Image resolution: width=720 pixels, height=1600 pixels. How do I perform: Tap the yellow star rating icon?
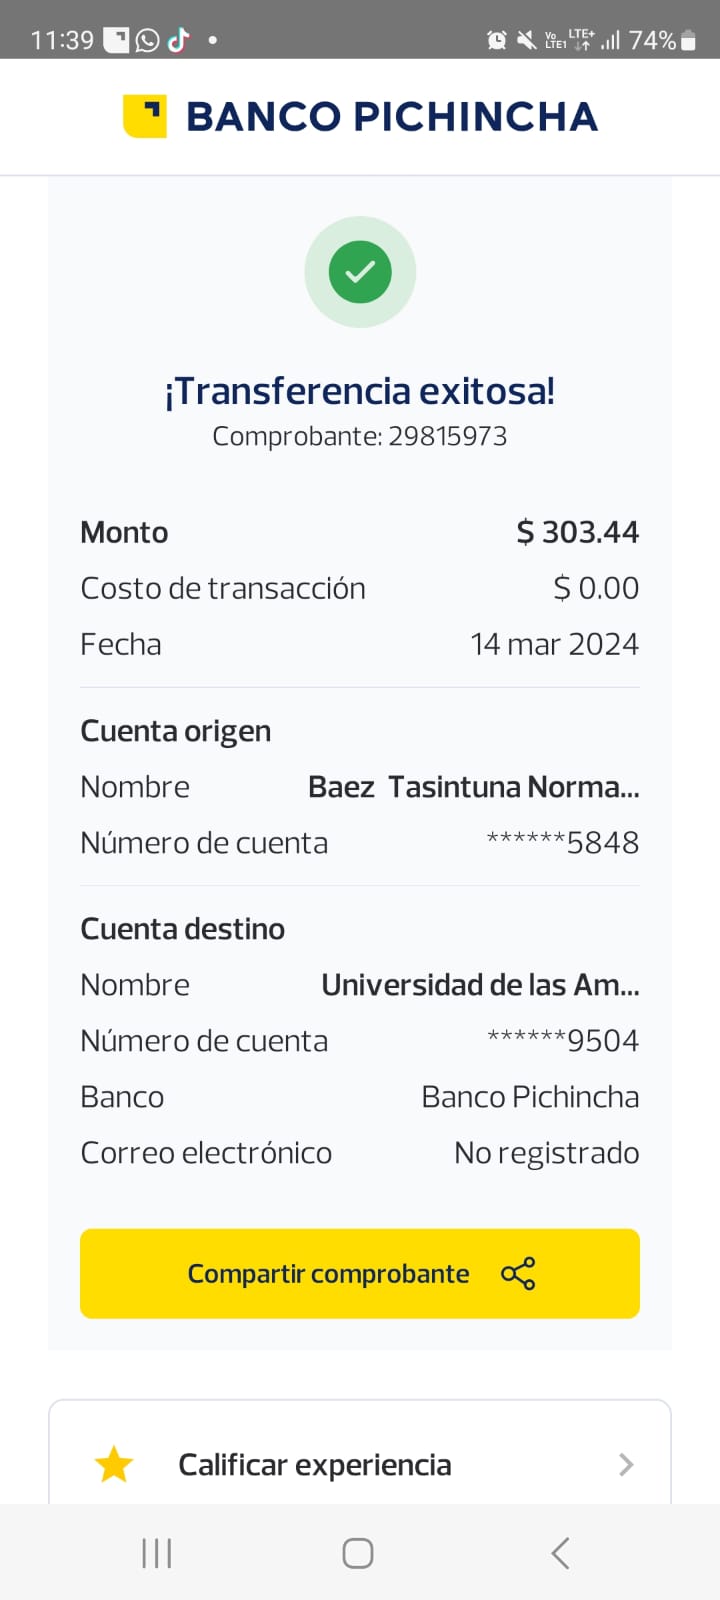114,1464
